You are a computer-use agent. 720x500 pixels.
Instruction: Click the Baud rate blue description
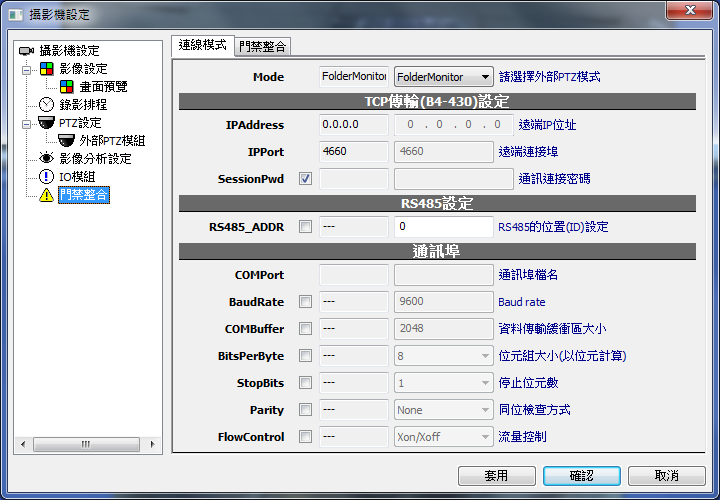522,302
